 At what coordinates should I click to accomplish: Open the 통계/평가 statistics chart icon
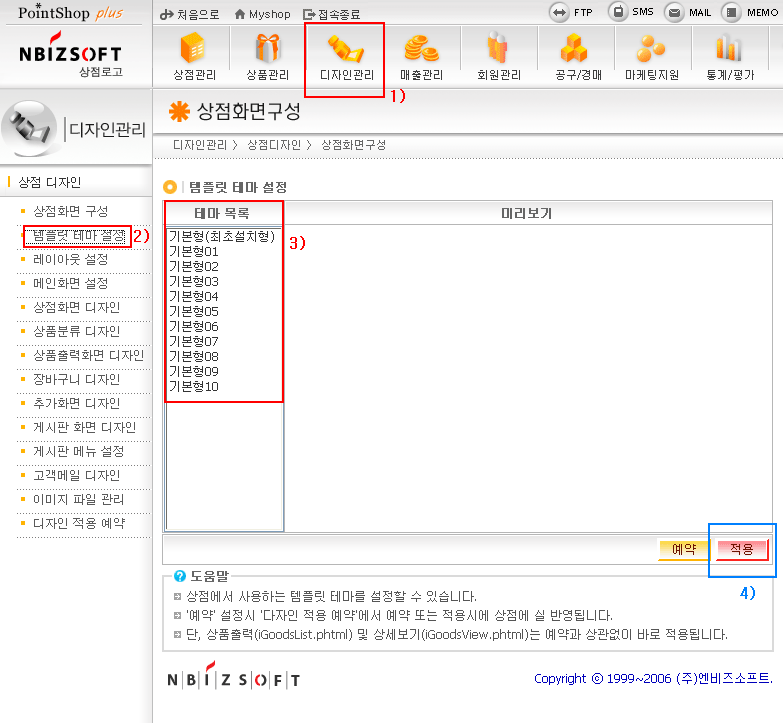[x=728, y=49]
